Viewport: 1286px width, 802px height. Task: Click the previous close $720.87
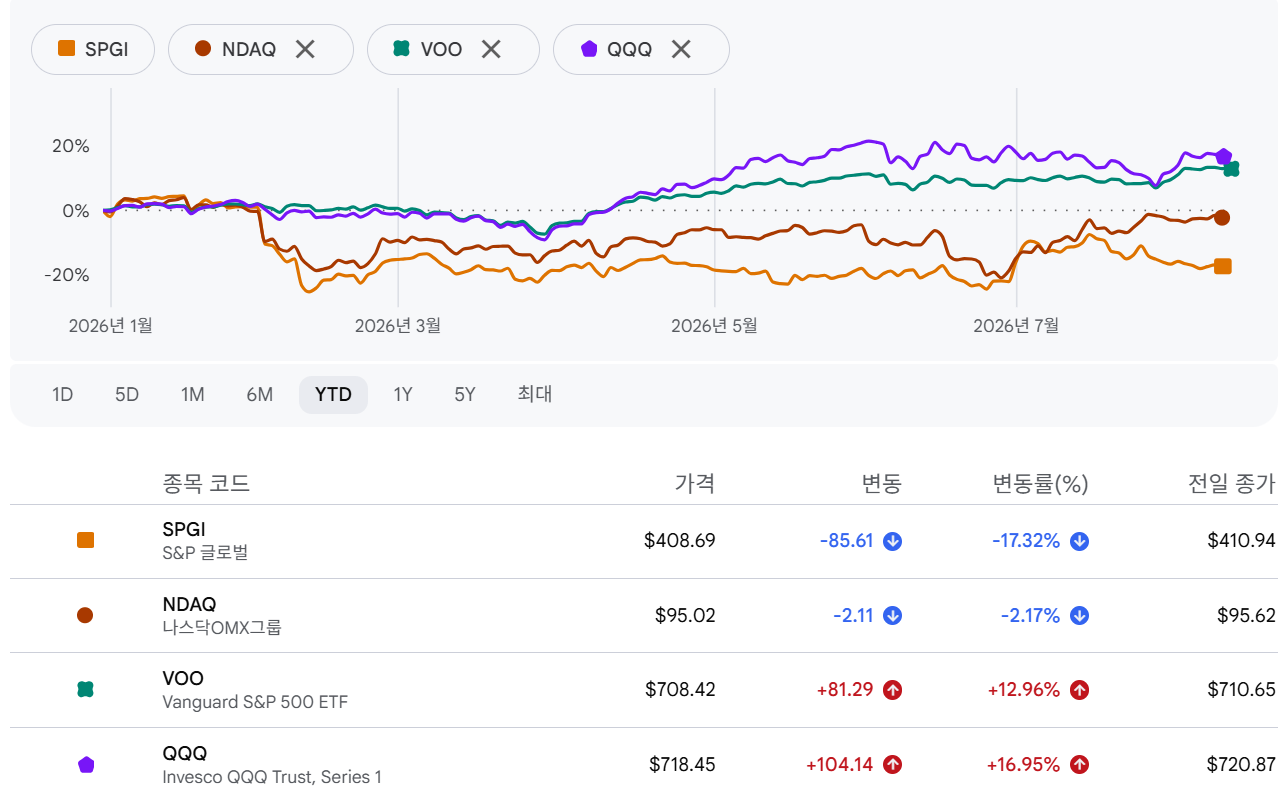pyautogui.click(x=1242, y=765)
